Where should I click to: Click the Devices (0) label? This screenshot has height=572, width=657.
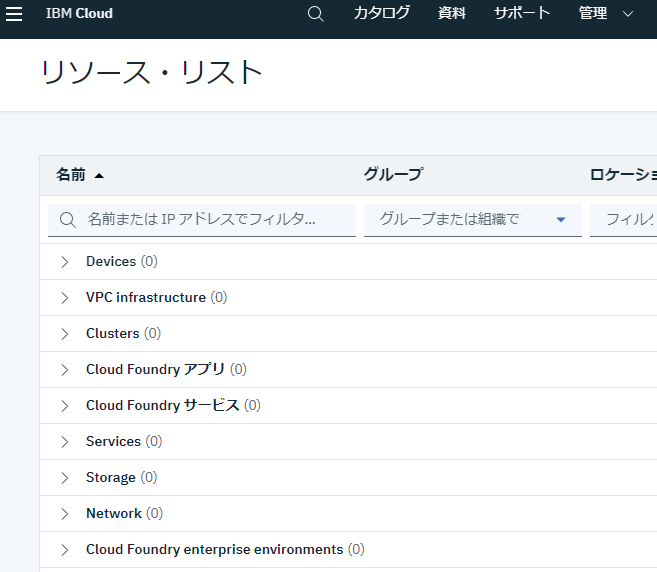122,261
